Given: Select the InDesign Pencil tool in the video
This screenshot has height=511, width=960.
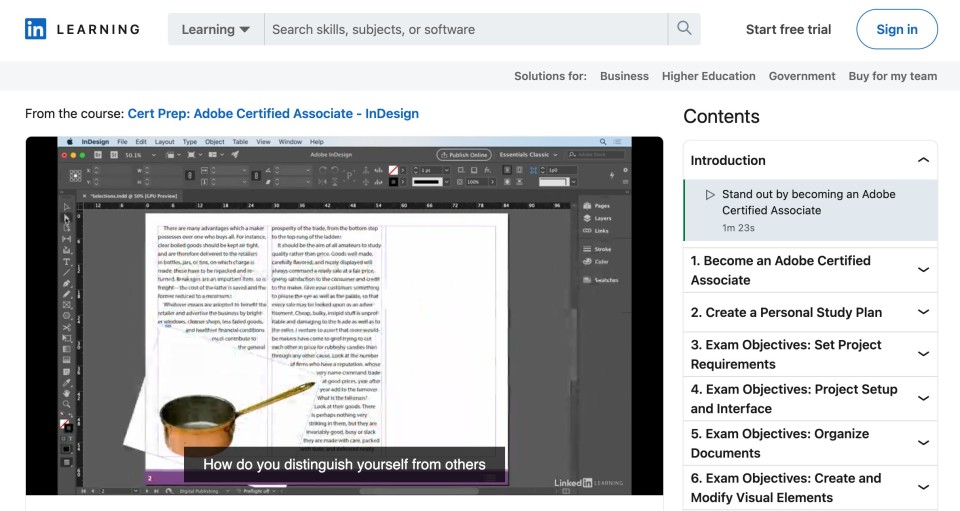Looking at the screenshot, I should coord(67,294).
